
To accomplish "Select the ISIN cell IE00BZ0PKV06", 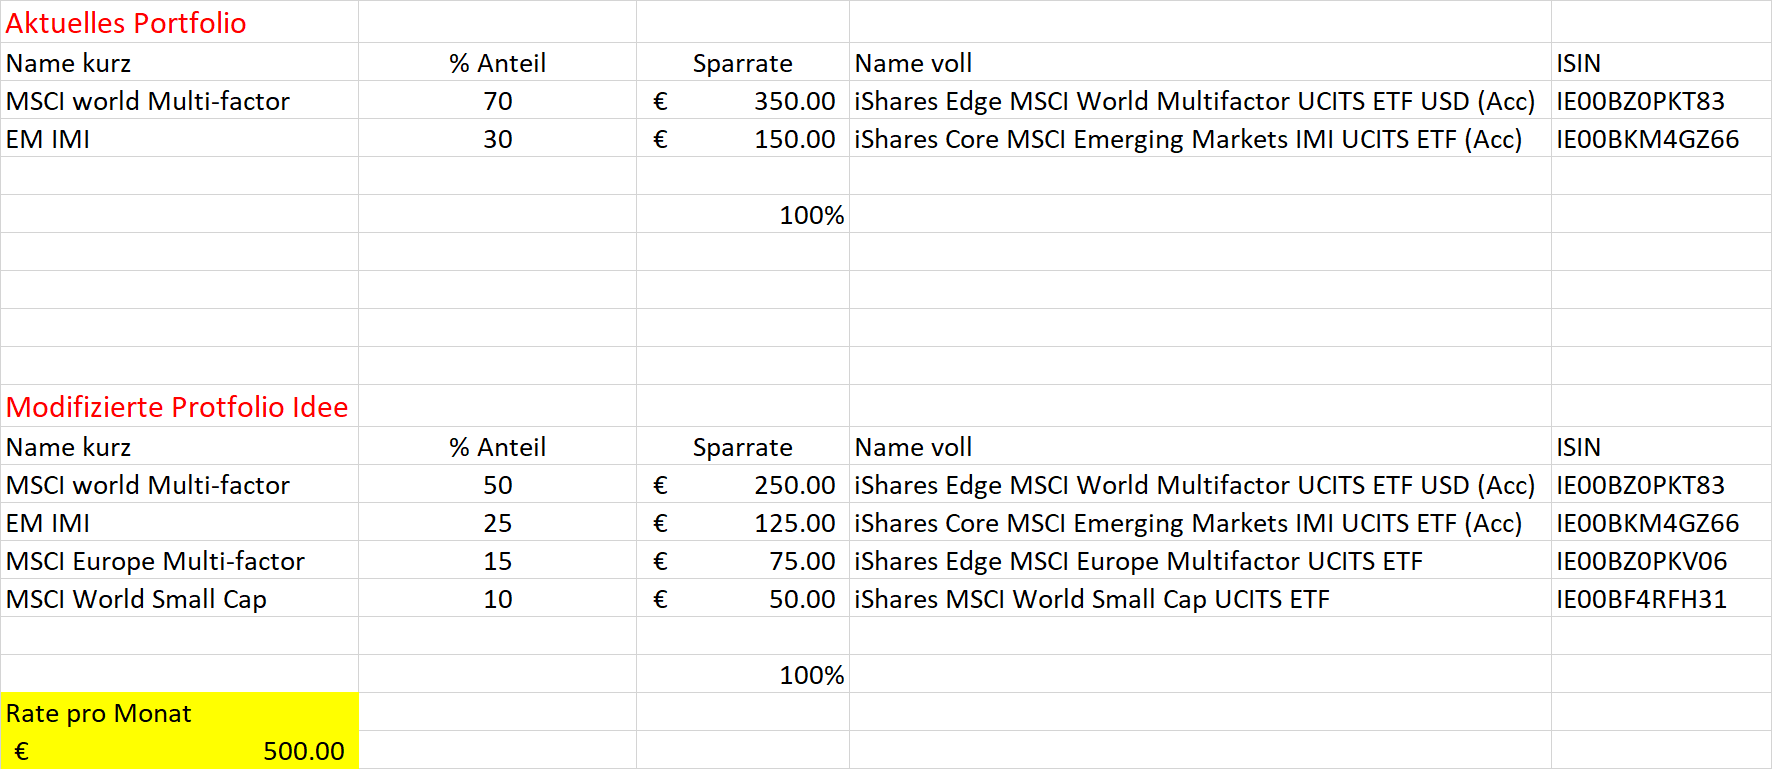I will point(1661,560).
